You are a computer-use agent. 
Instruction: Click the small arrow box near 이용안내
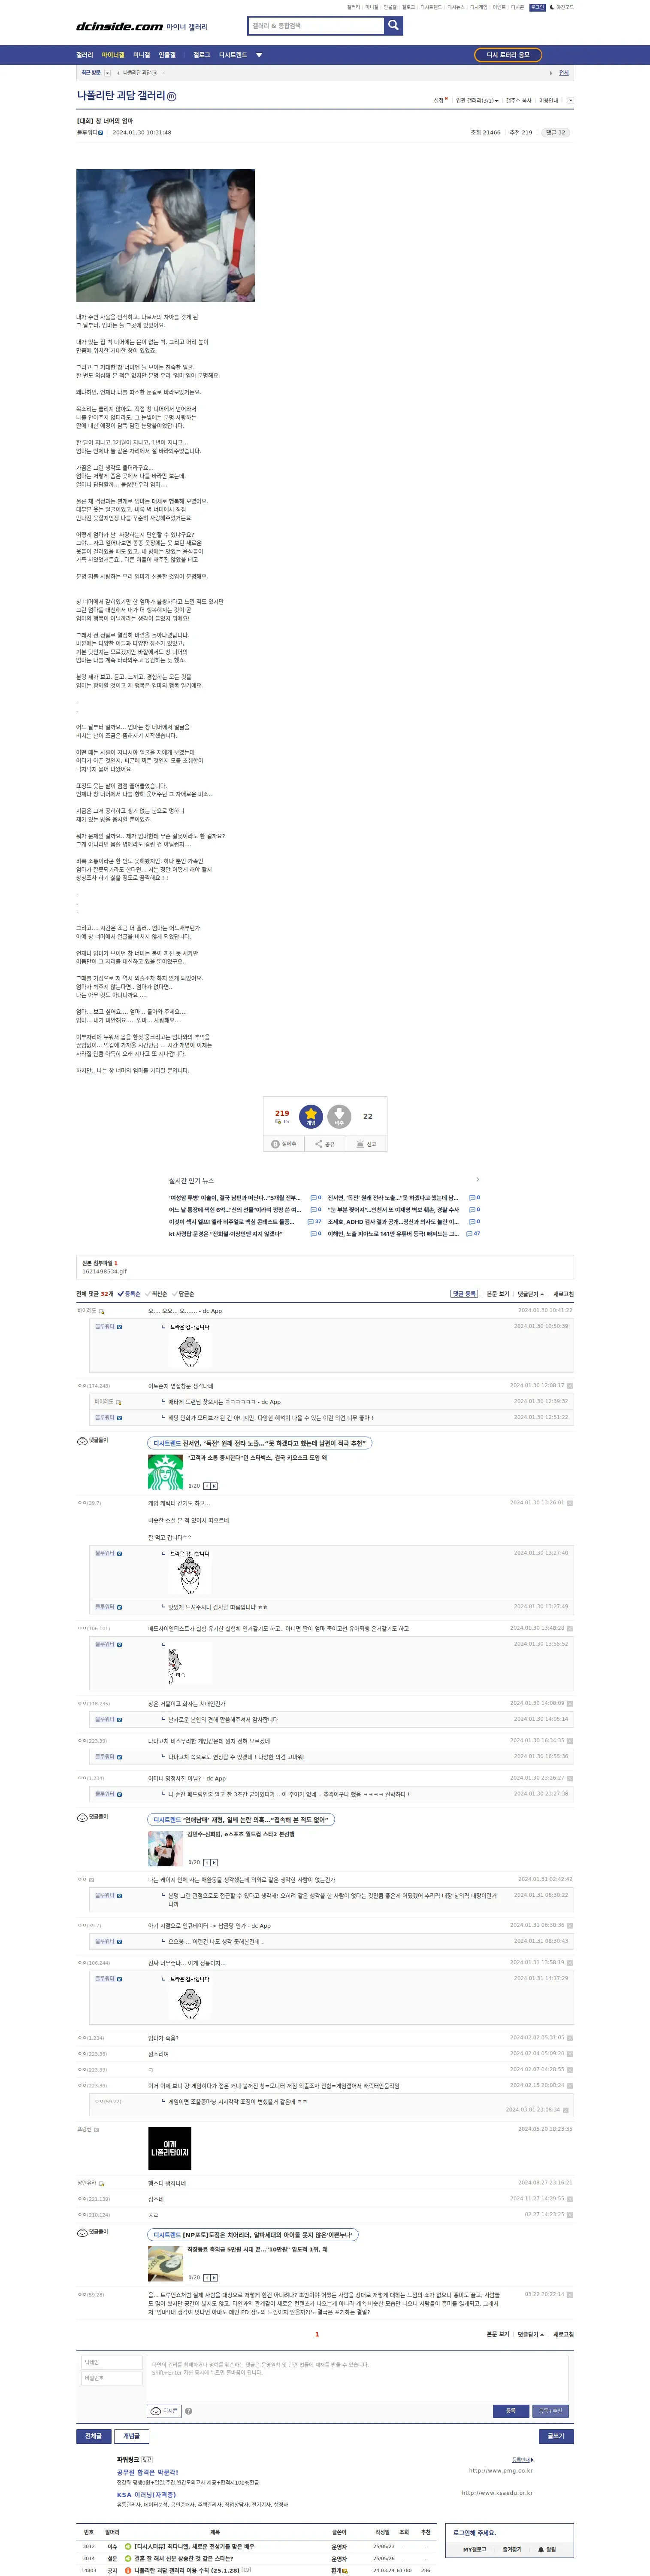pyautogui.click(x=570, y=100)
